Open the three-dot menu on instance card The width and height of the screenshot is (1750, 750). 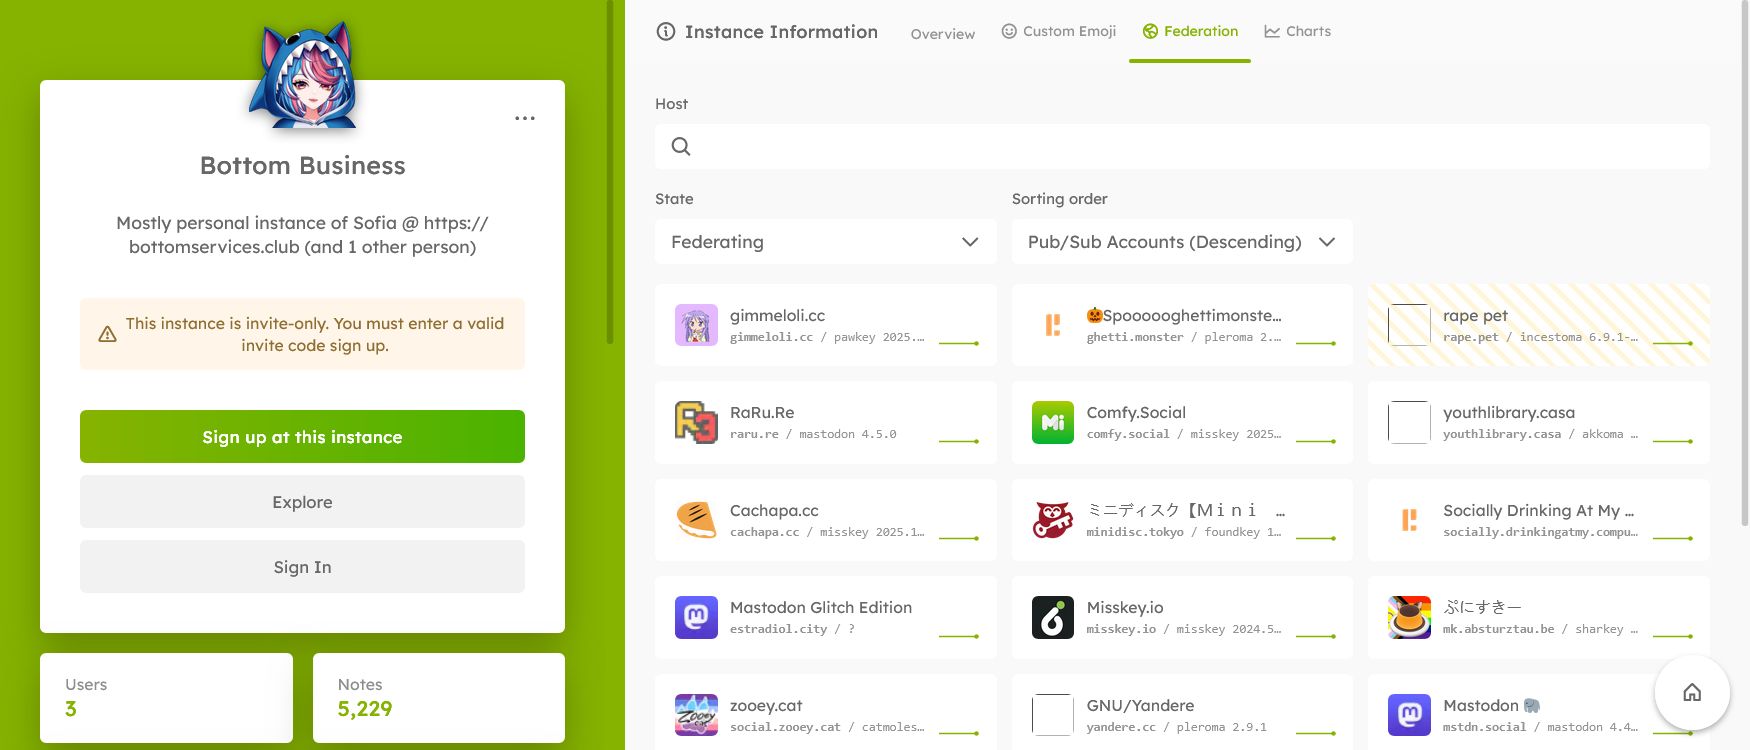pyautogui.click(x=525, y=118)
